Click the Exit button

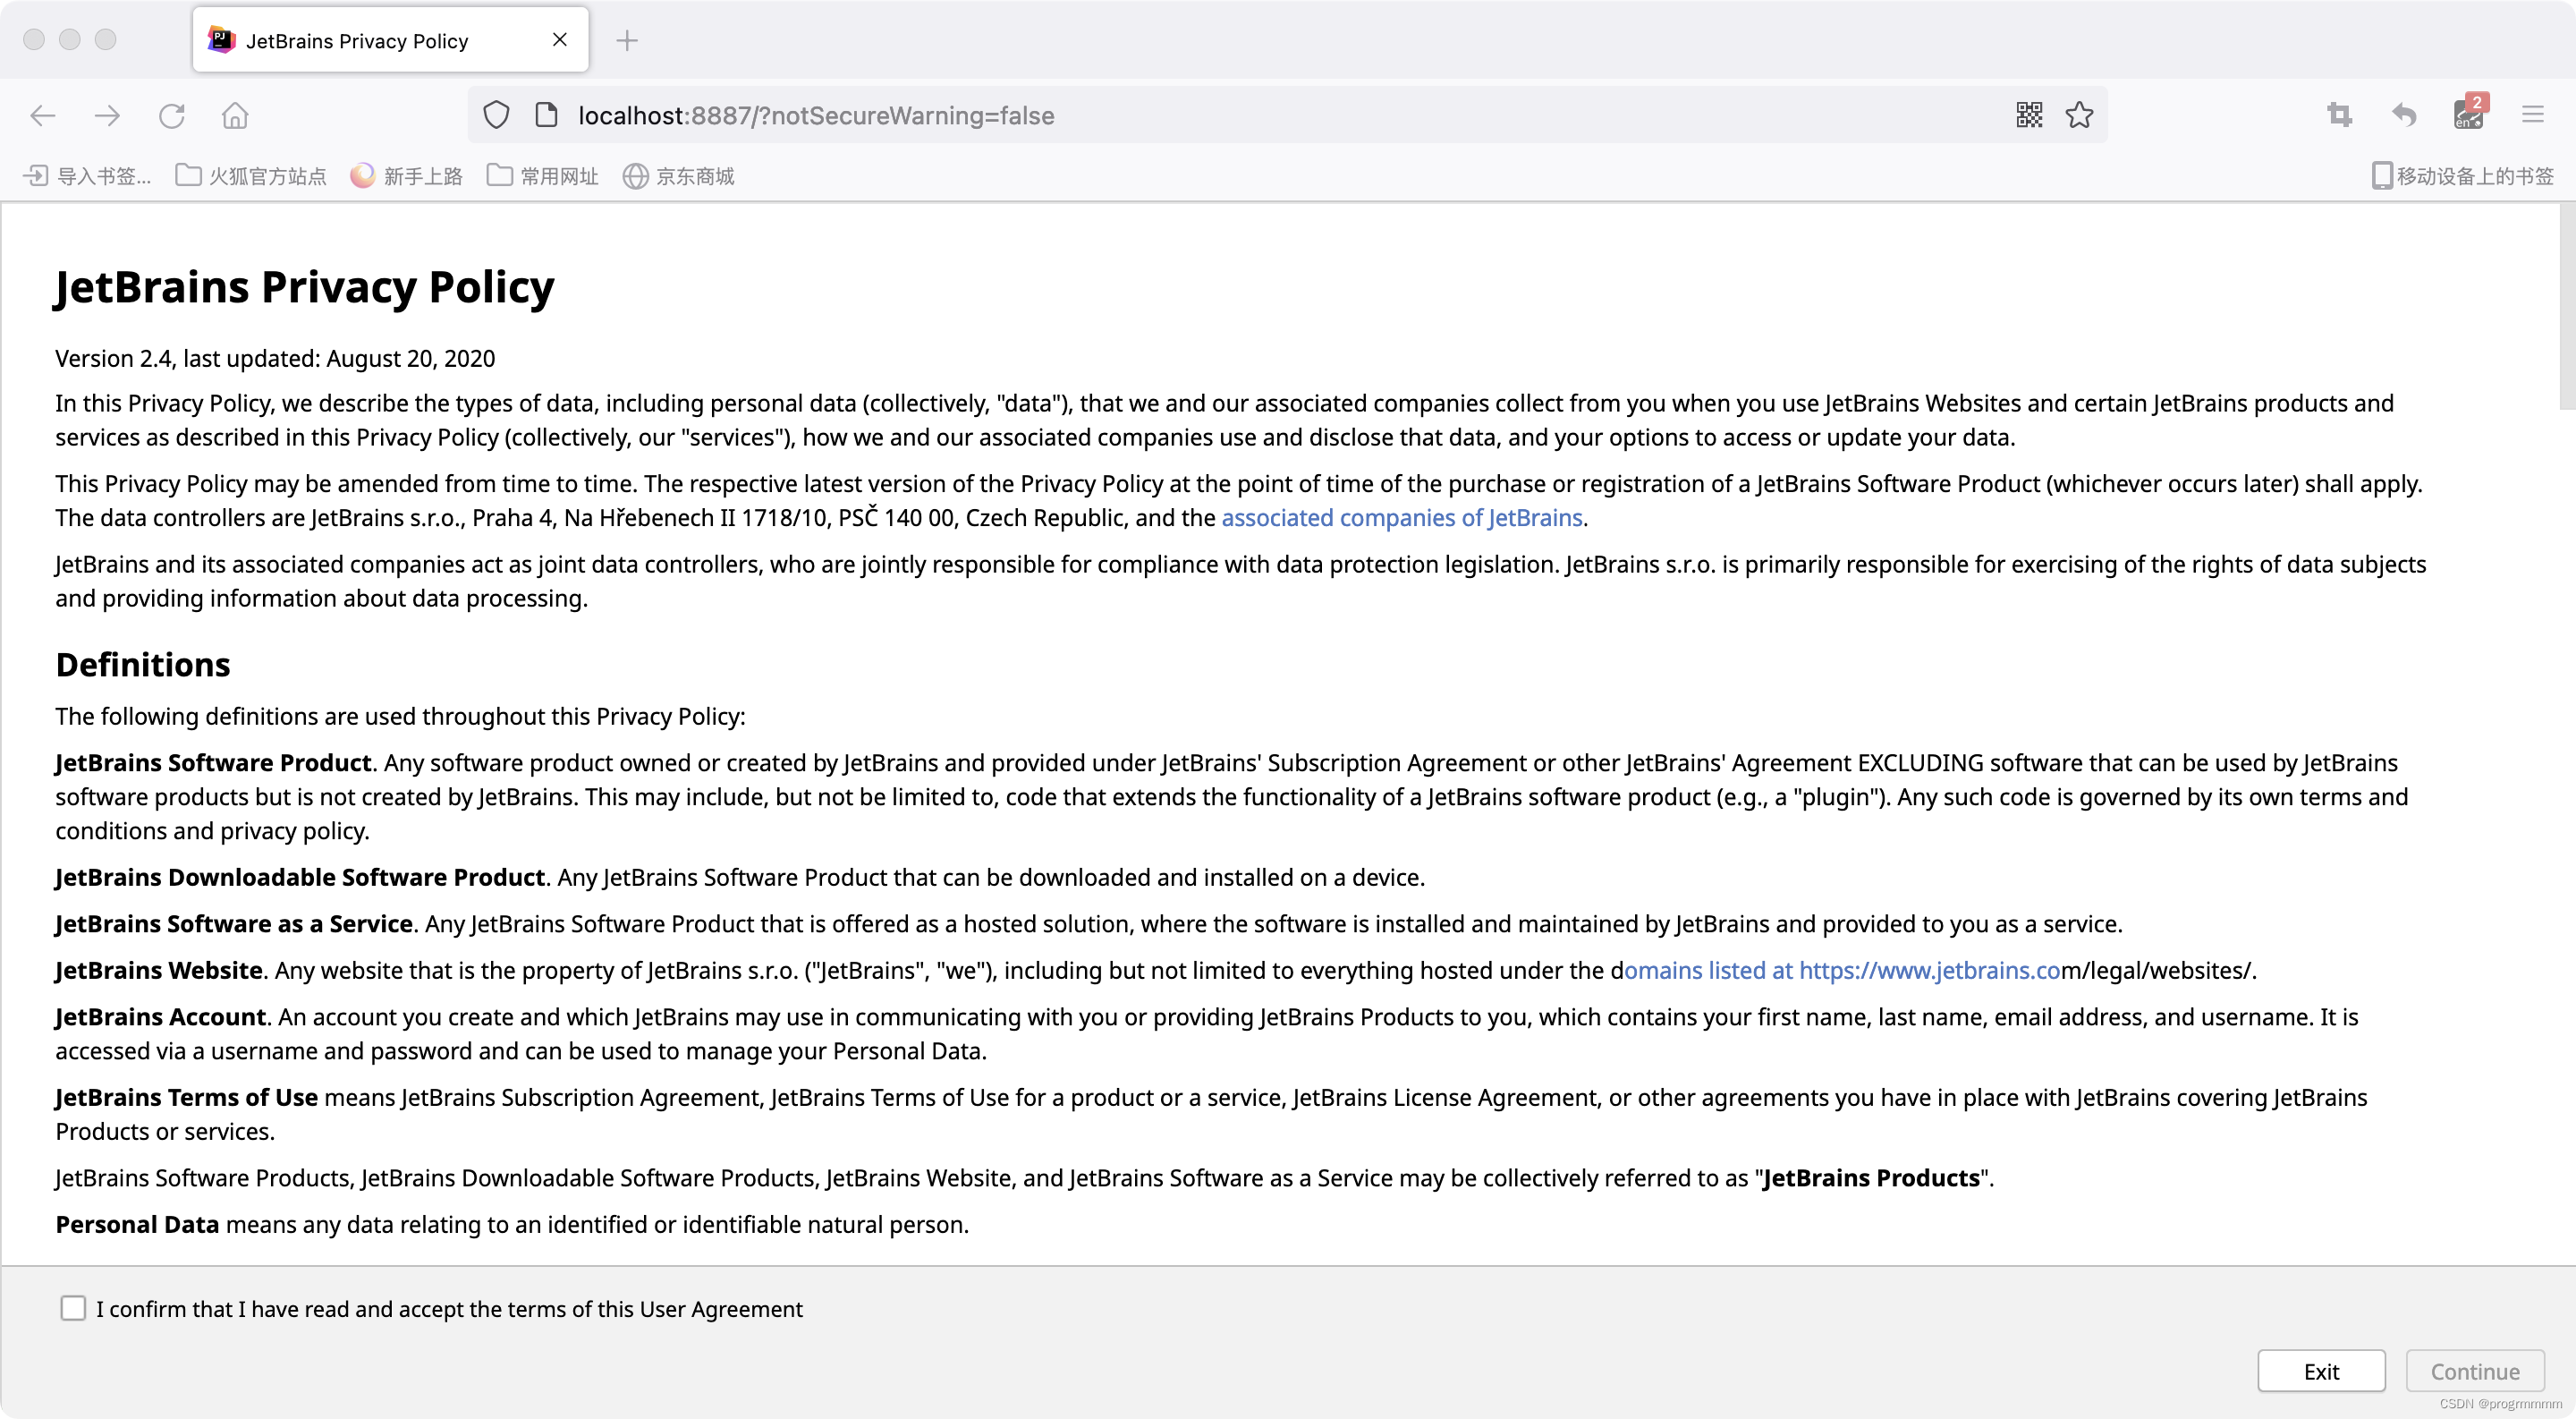[x=2320, y=1371]
